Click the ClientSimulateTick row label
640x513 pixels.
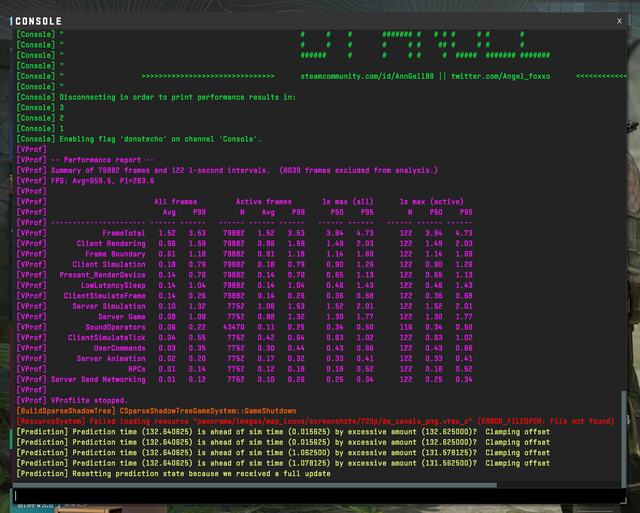pyautogui.click(x=107, y=338)
